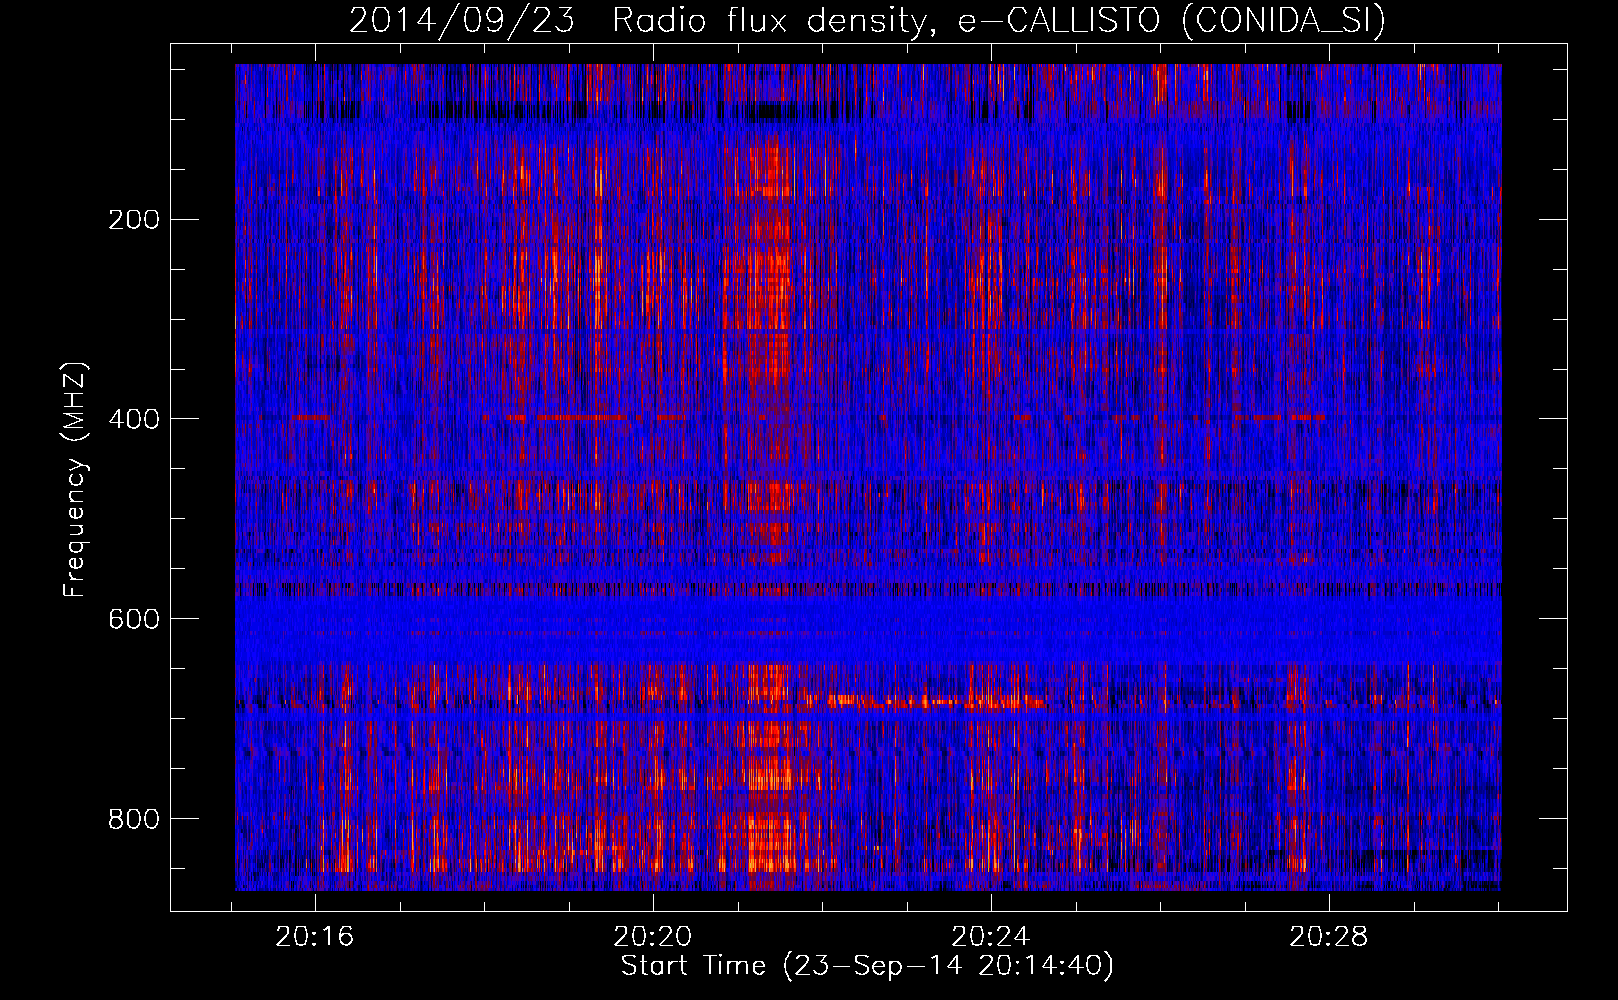Viewport: 1618px width, 1000px height.
Task: Click the '20:24' time tick label
Action: [x=991, y=937]
